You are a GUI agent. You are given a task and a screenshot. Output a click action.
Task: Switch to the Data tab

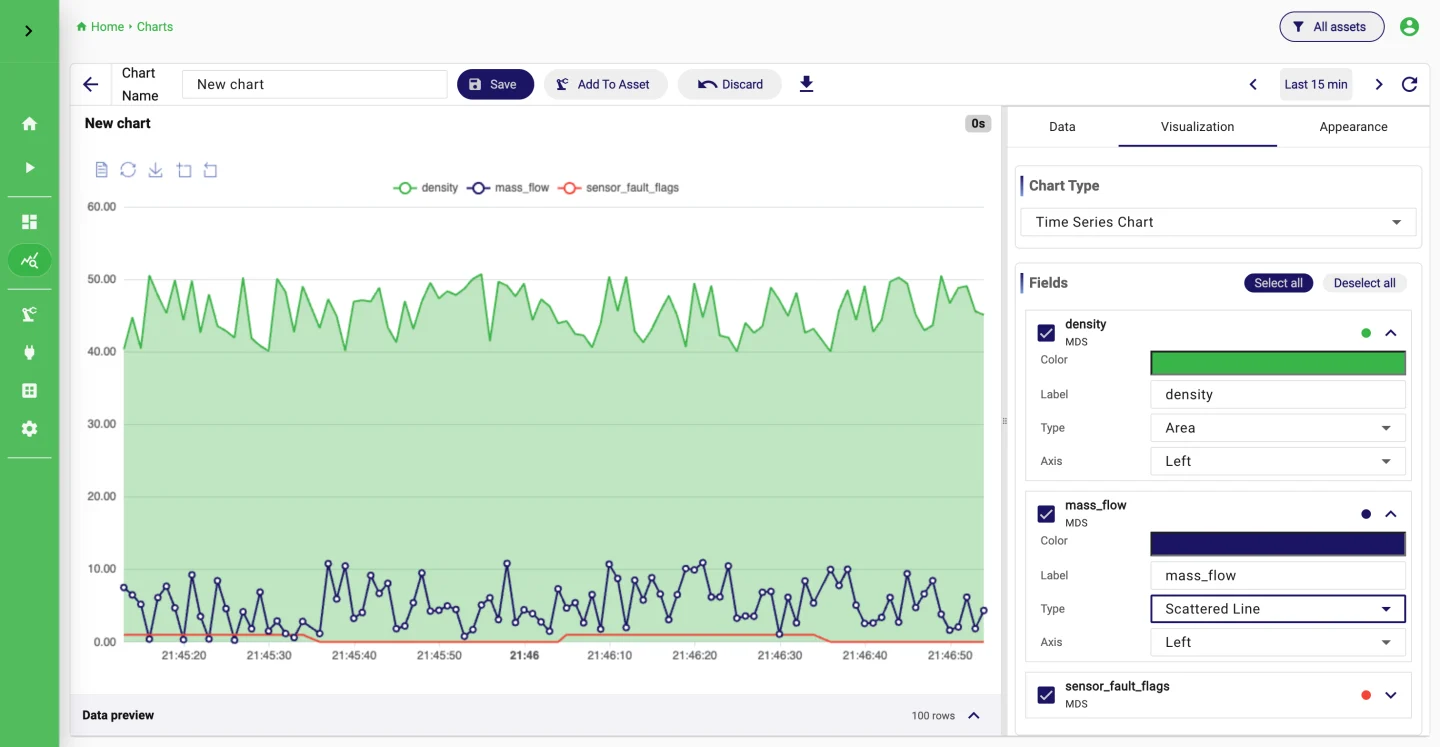click(x=1062, y=127)
